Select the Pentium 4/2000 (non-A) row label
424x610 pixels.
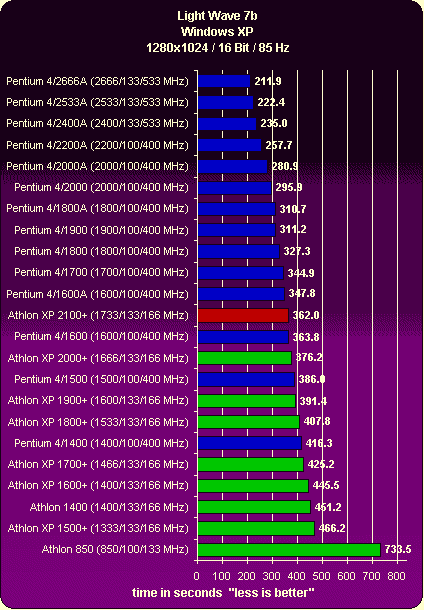click(x=101, y=187)
